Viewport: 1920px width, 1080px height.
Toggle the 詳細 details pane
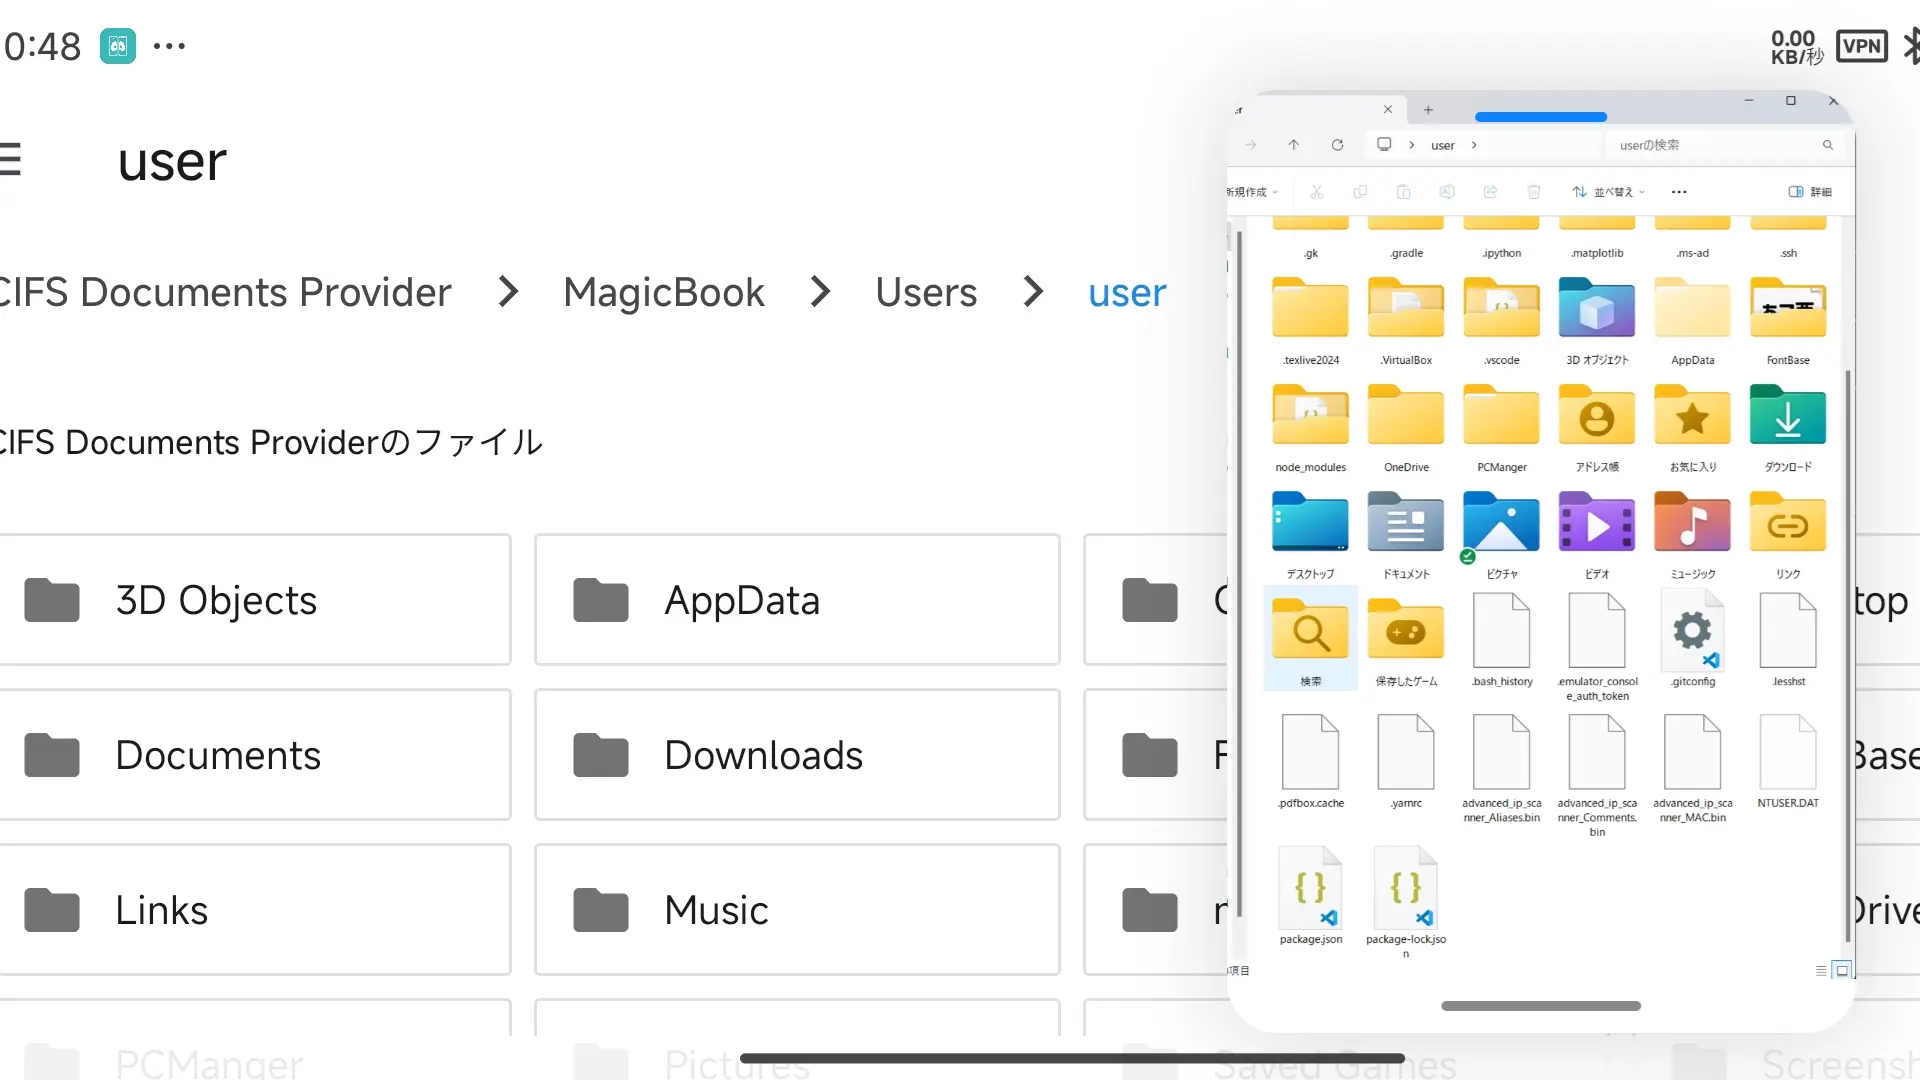click(x=1810, y=192)
